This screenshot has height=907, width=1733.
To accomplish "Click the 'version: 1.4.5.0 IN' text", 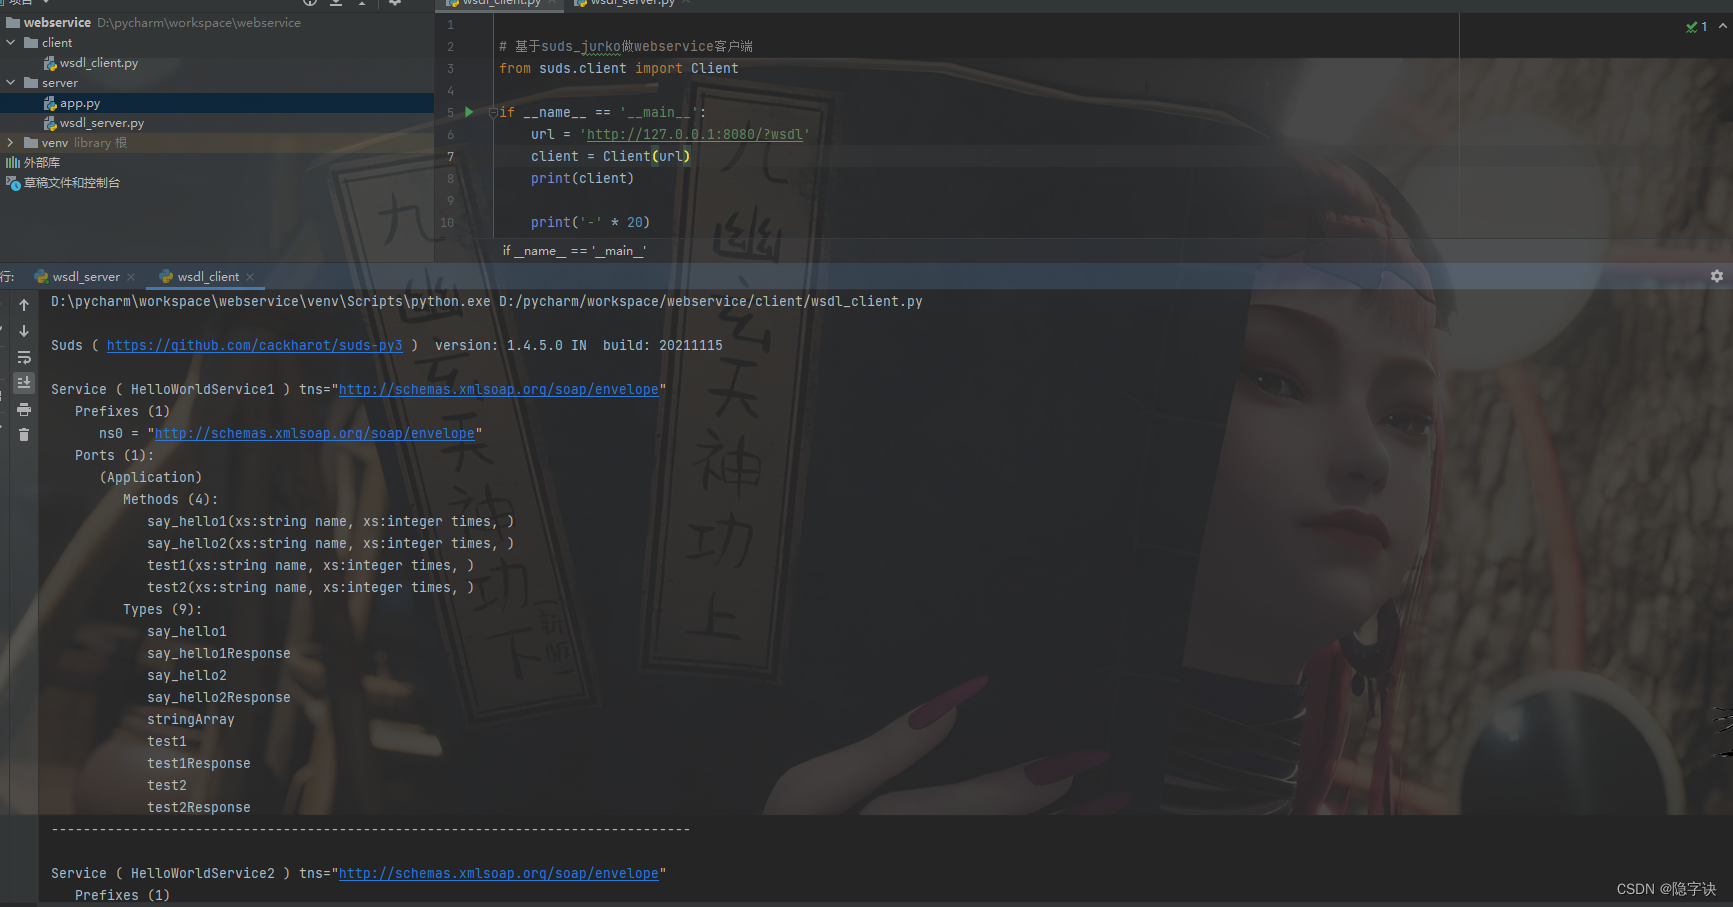I will click(x=511, y=345).
